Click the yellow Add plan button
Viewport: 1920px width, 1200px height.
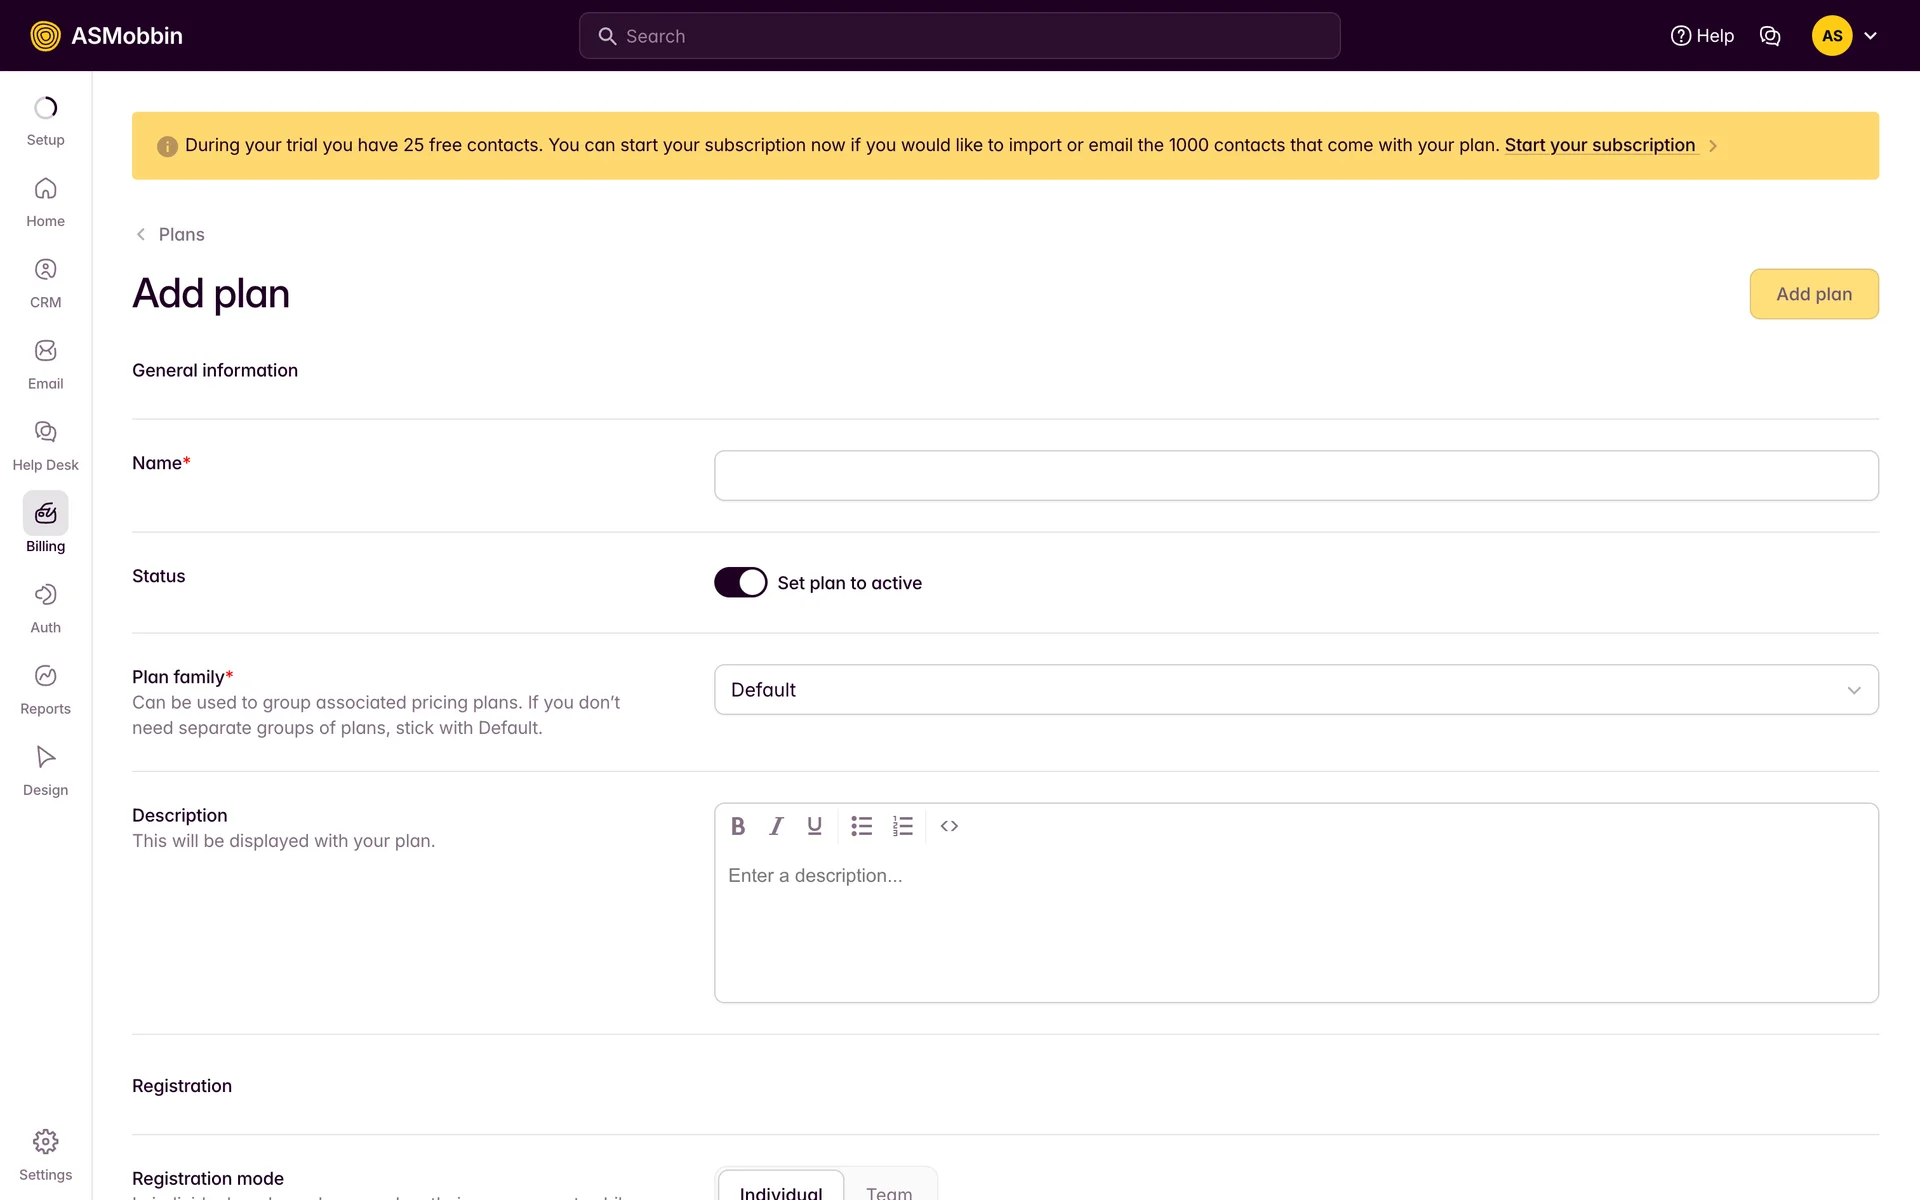(1813, 294)
